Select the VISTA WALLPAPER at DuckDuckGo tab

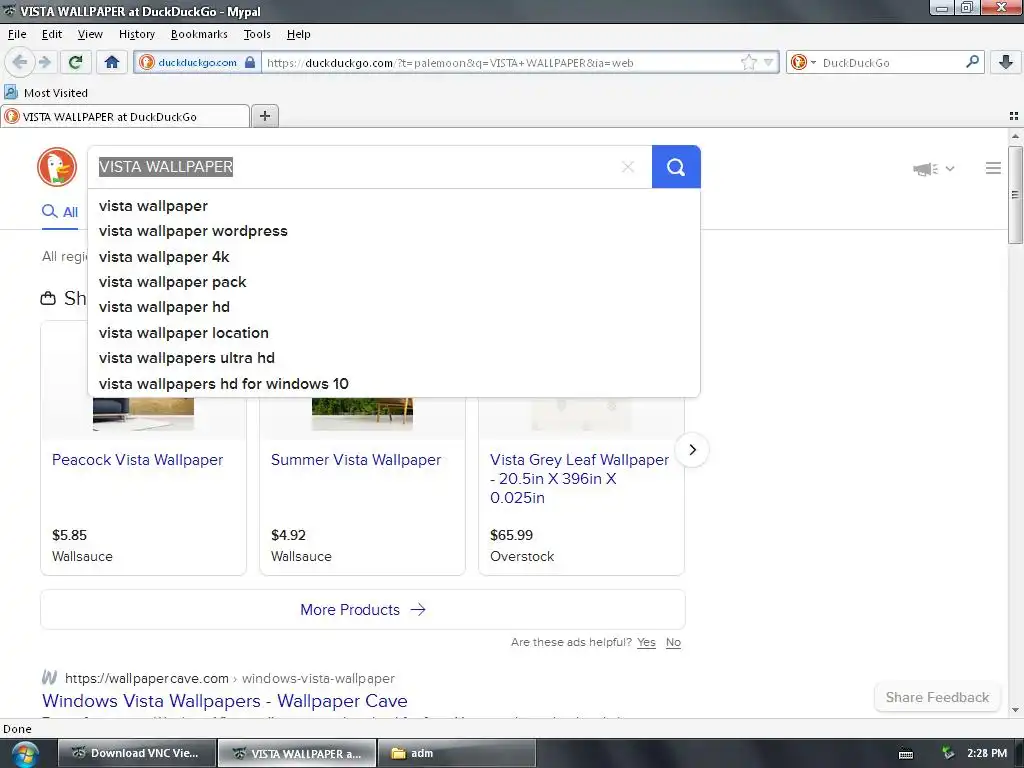point(125,116)
